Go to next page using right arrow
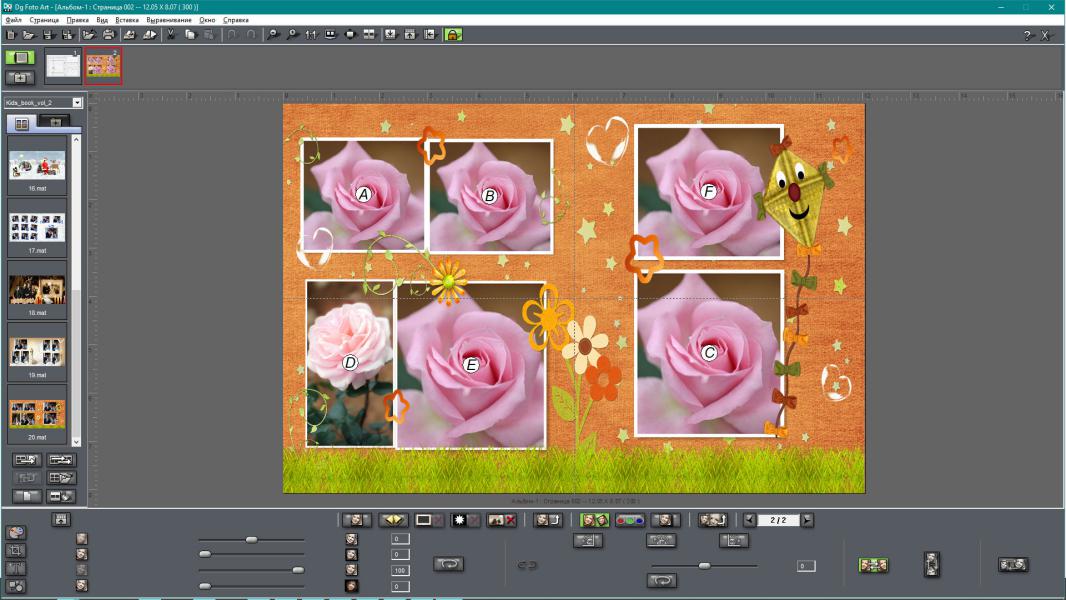Screen dimensions: 1066x600 point(807,520)
